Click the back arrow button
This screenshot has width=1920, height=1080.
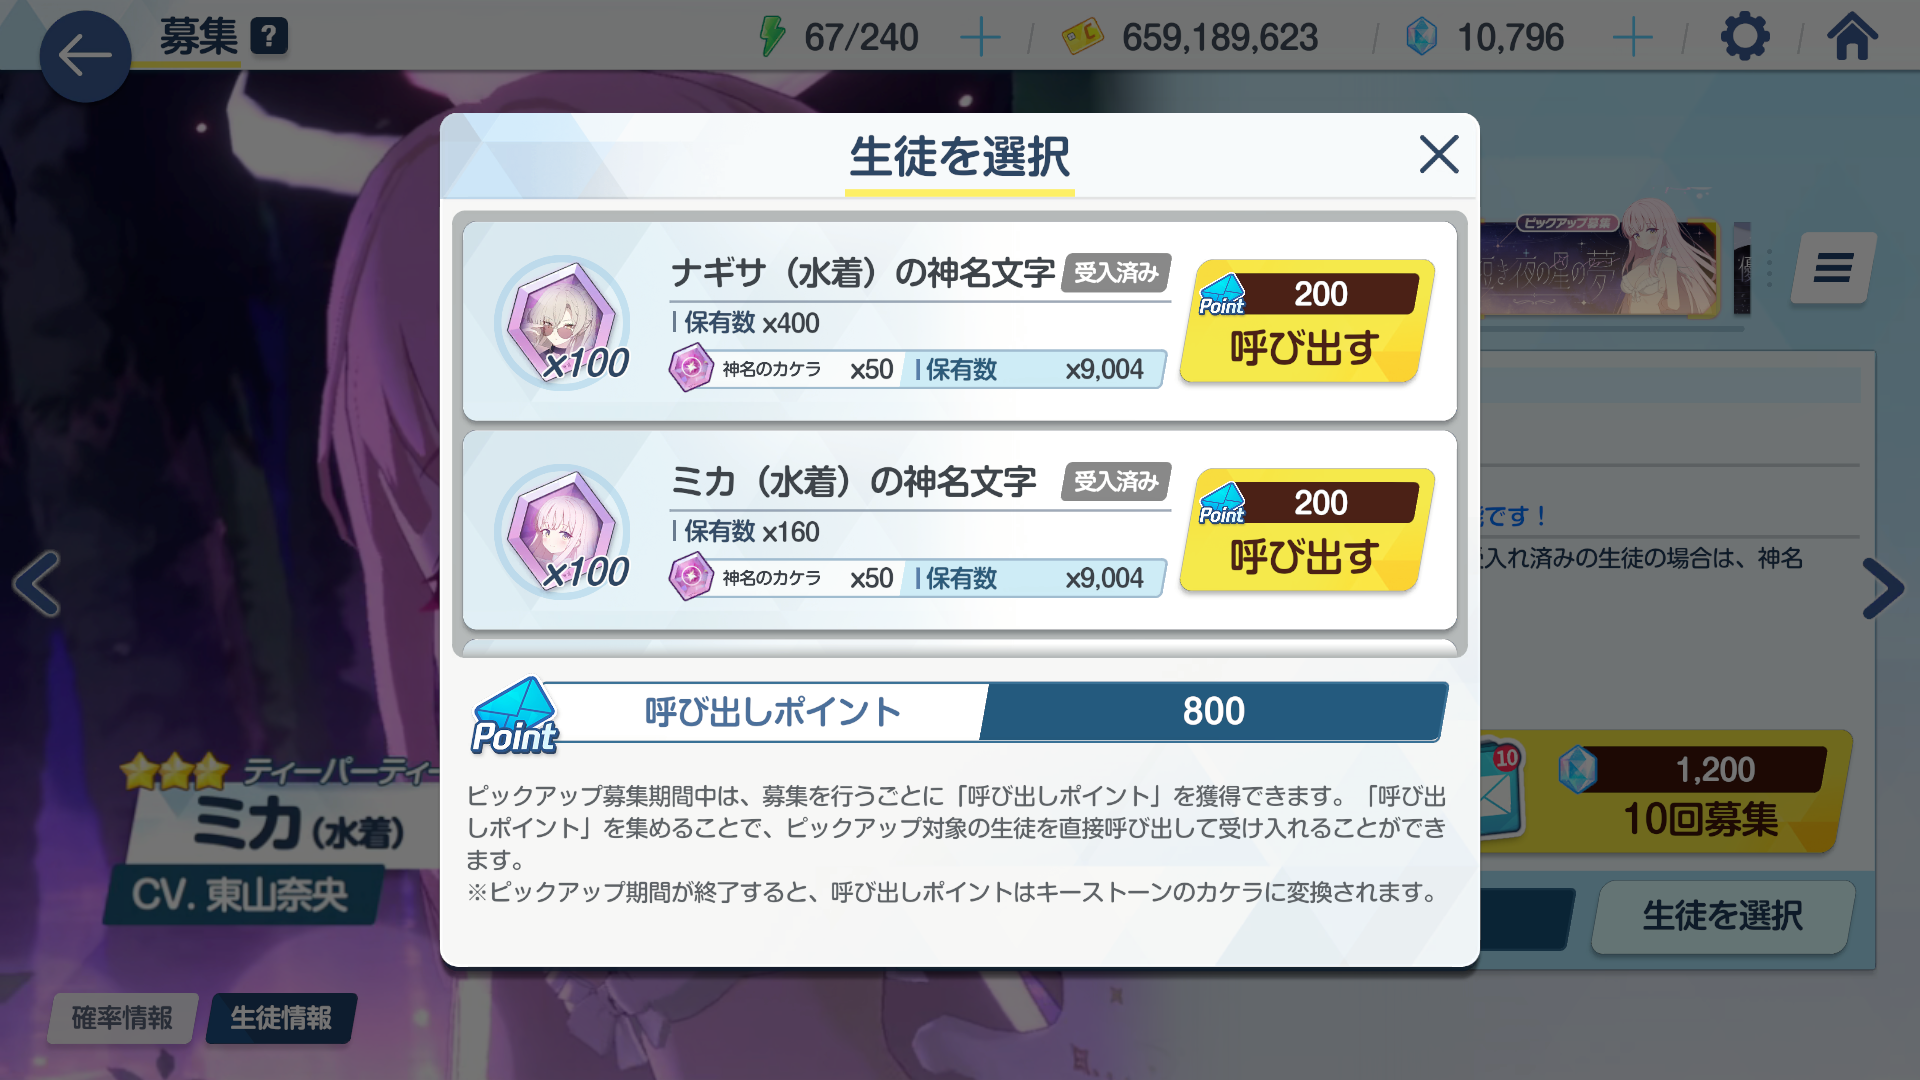(x=85, y=56)
